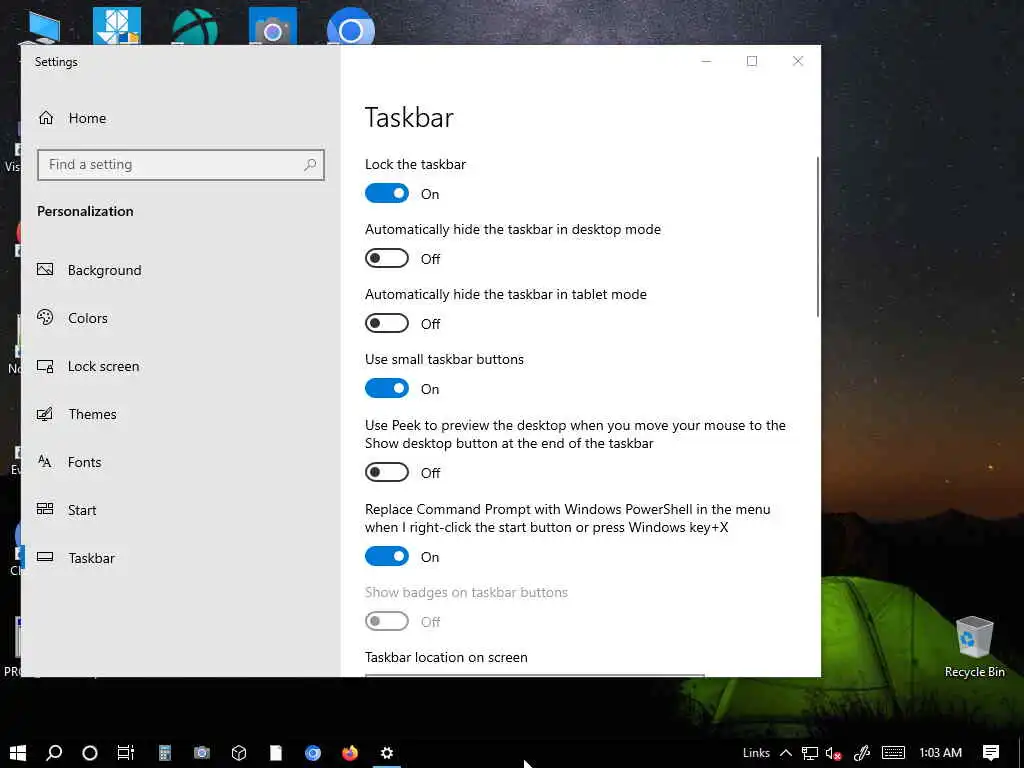The height and width of the screenshot is (768, 1024).
Task: Open the blank document icon on taskbar
Action: coord(276,753)
